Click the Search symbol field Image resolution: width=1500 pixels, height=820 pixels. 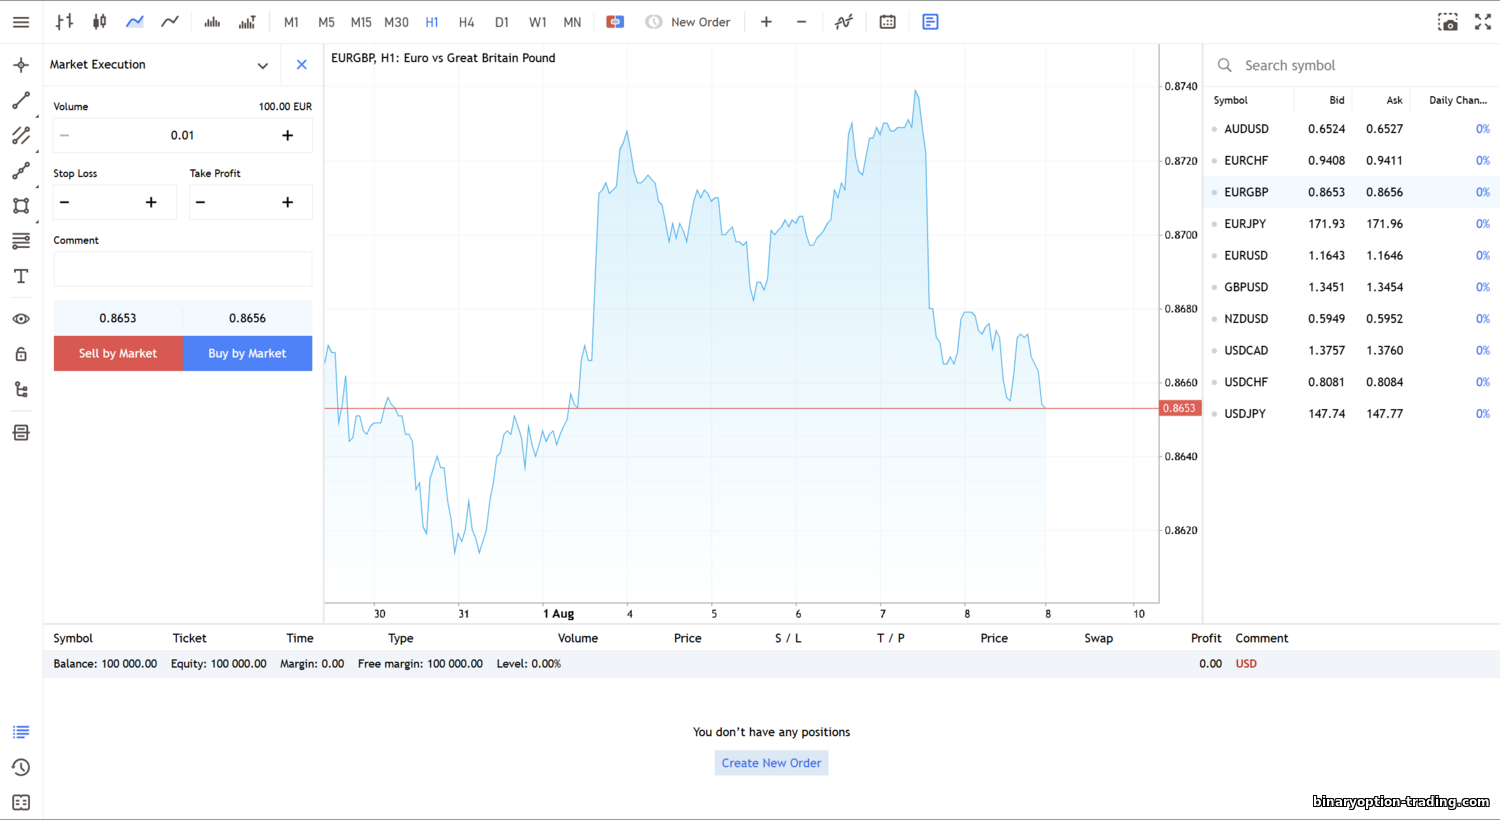pyautogui.click(x=1350, y=65)
